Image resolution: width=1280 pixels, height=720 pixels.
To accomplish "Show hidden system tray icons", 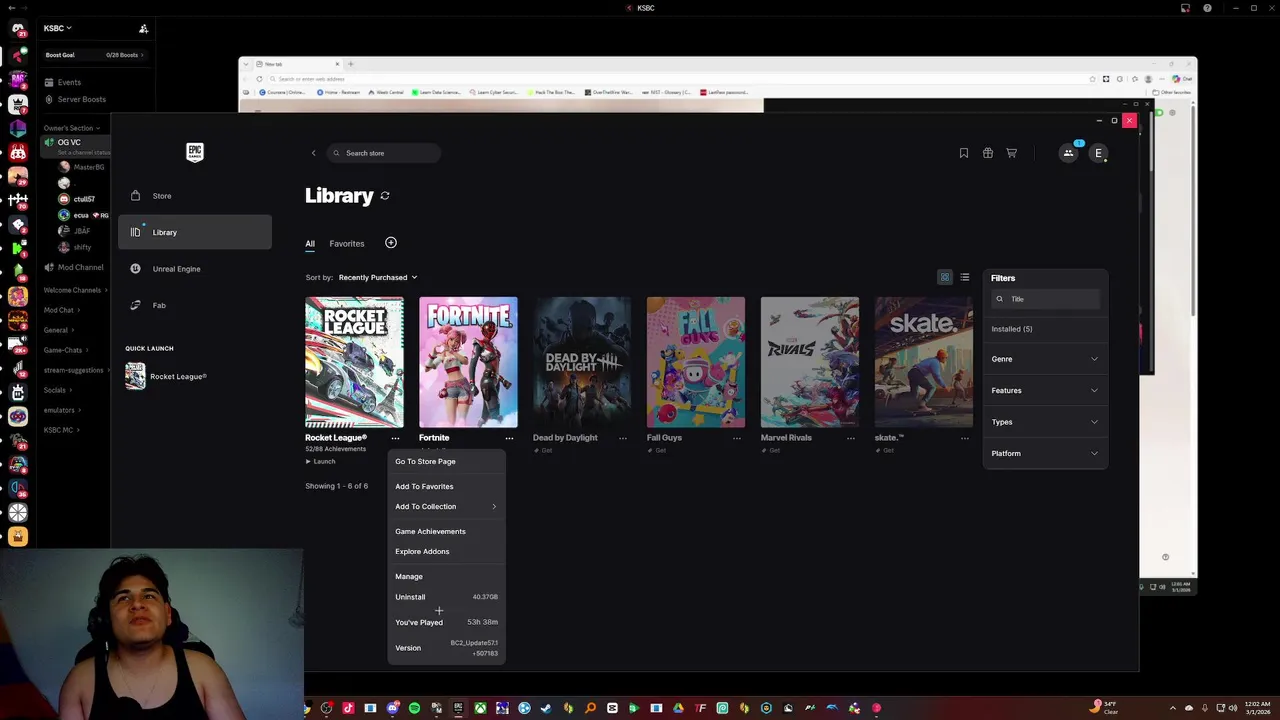I will coord(1174,708).
